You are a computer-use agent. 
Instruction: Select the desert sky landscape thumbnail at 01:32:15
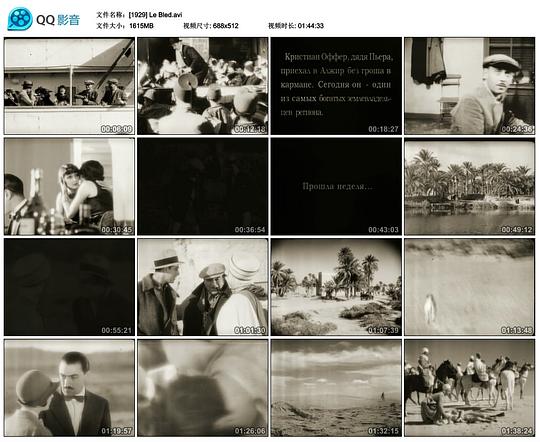coord(336,388)
